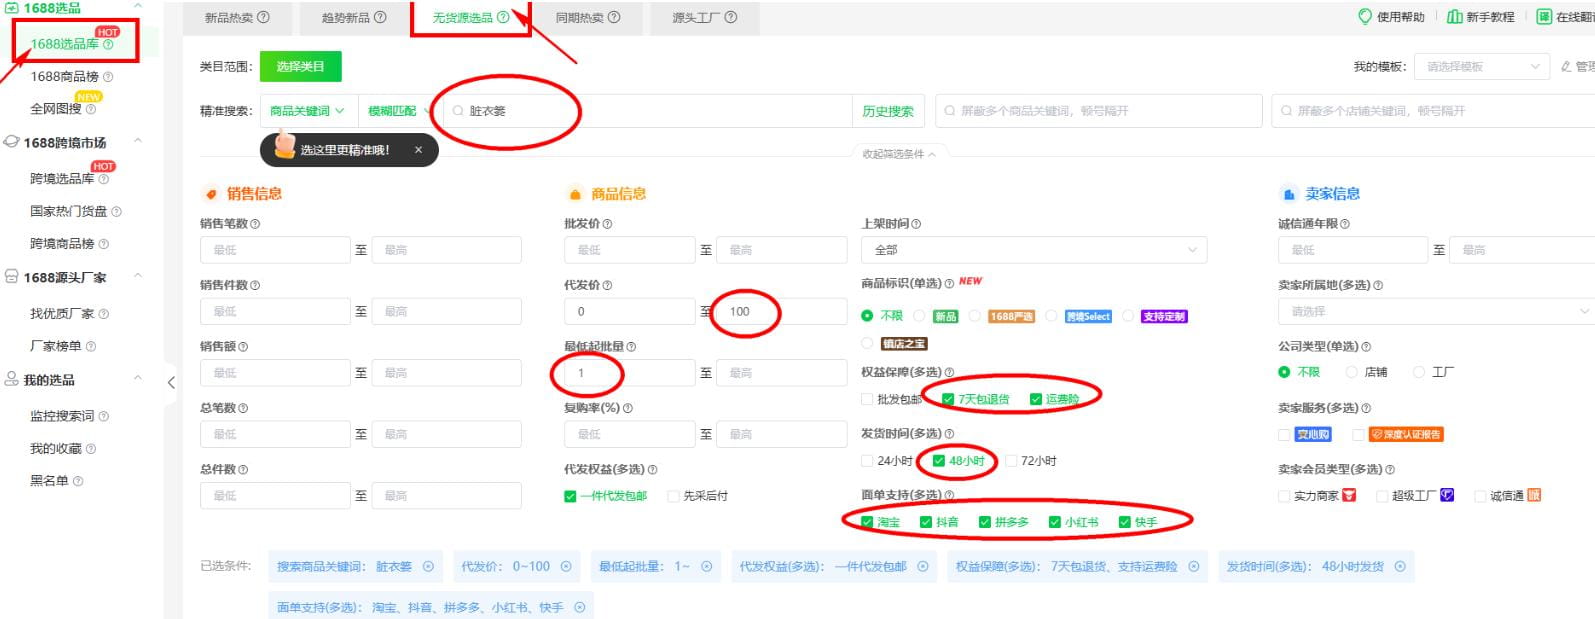Click help icon beside 源头工厂 tab
This screenshot has width=1595, height=619.
731,17
